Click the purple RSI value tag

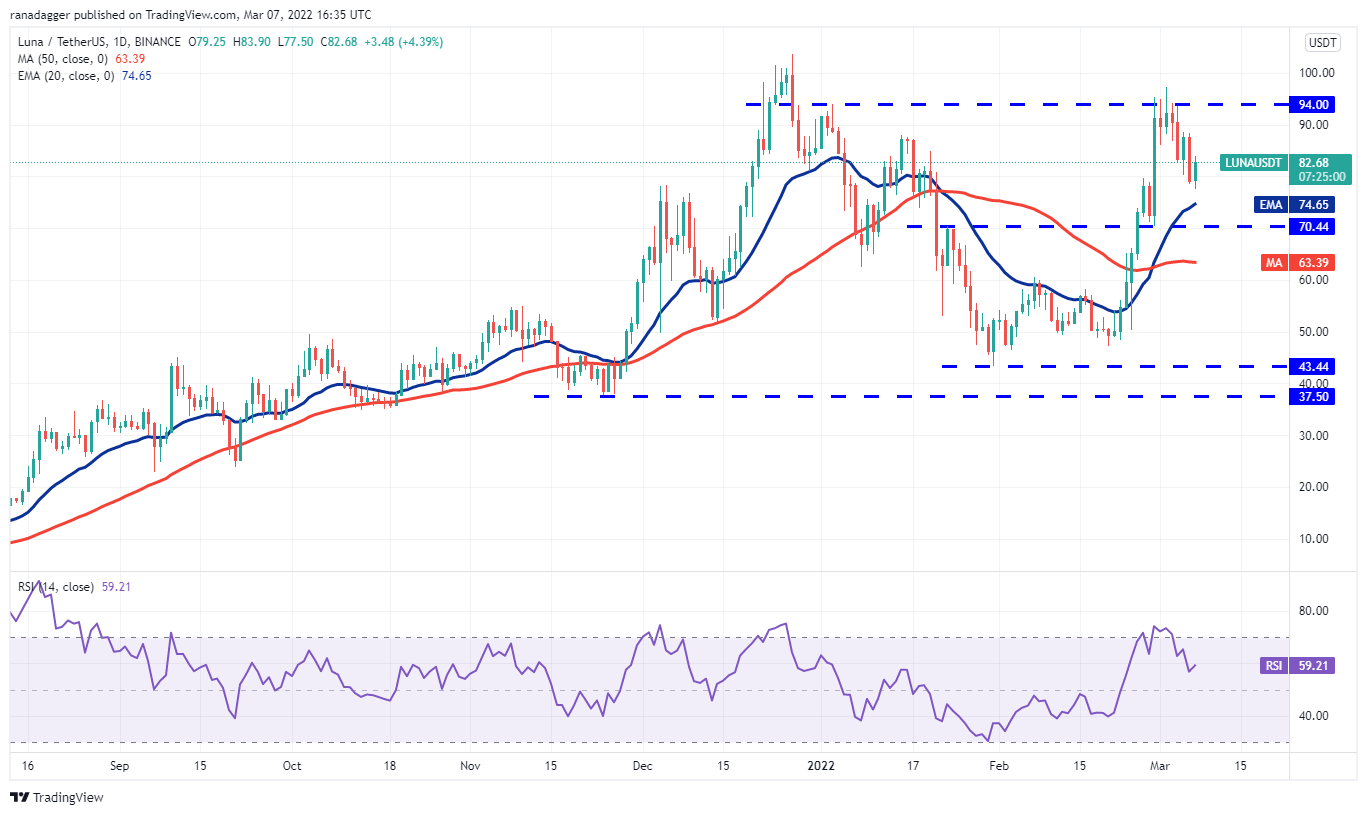[x=1270, y=663]
